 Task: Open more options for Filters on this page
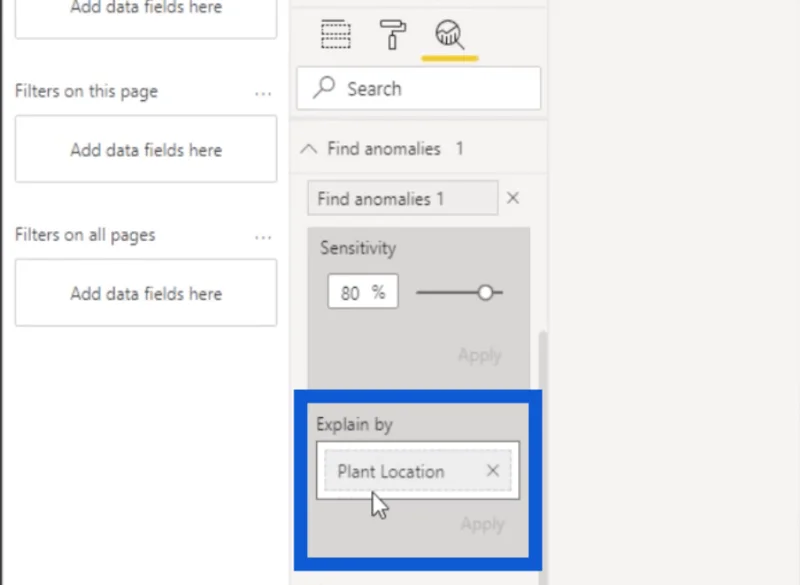point(263,94)
